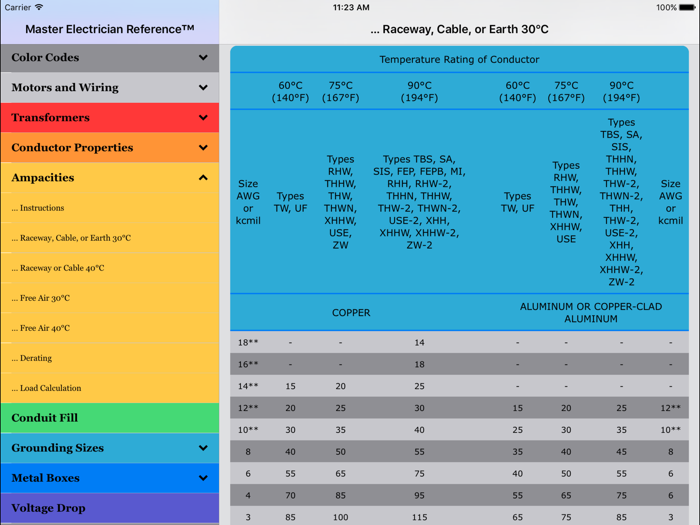Image resolution: width=700 pixels, height=525 pixels.
Task: Expand the Motors and Wiring chevron
Action: [x=203, y=88]
